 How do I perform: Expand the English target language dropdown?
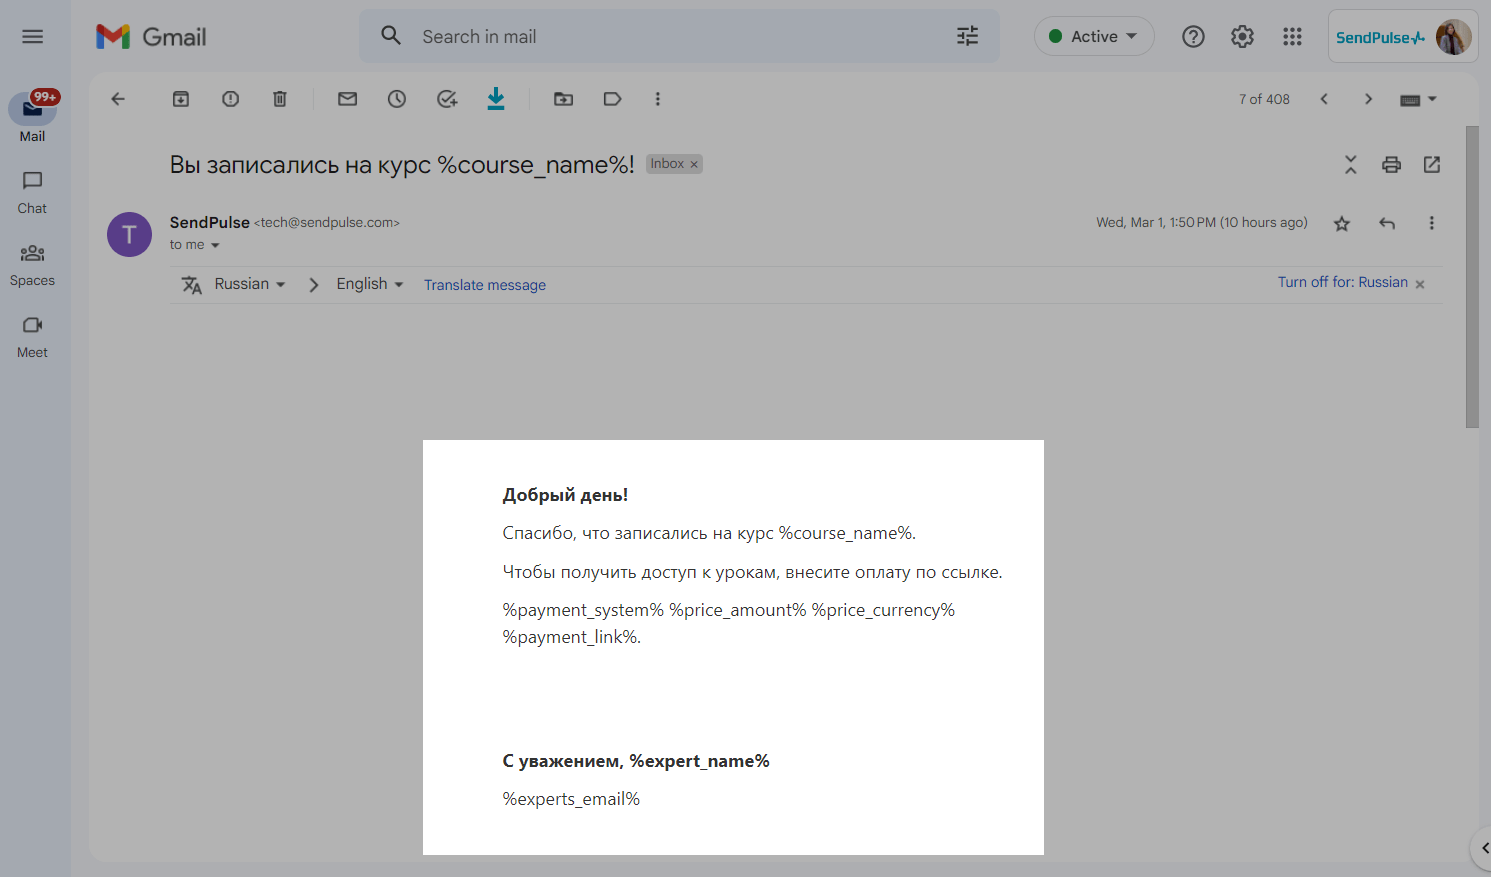click(369, 285)
